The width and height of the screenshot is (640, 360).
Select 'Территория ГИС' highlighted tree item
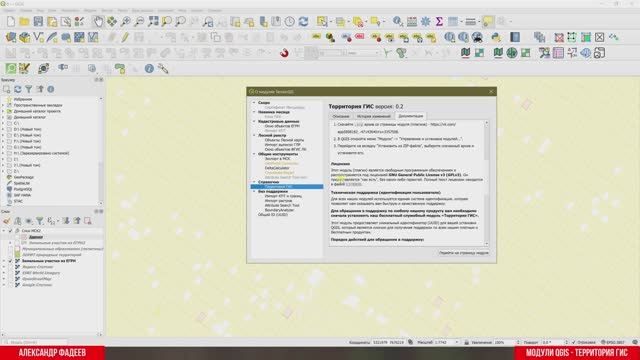(287, 187)
